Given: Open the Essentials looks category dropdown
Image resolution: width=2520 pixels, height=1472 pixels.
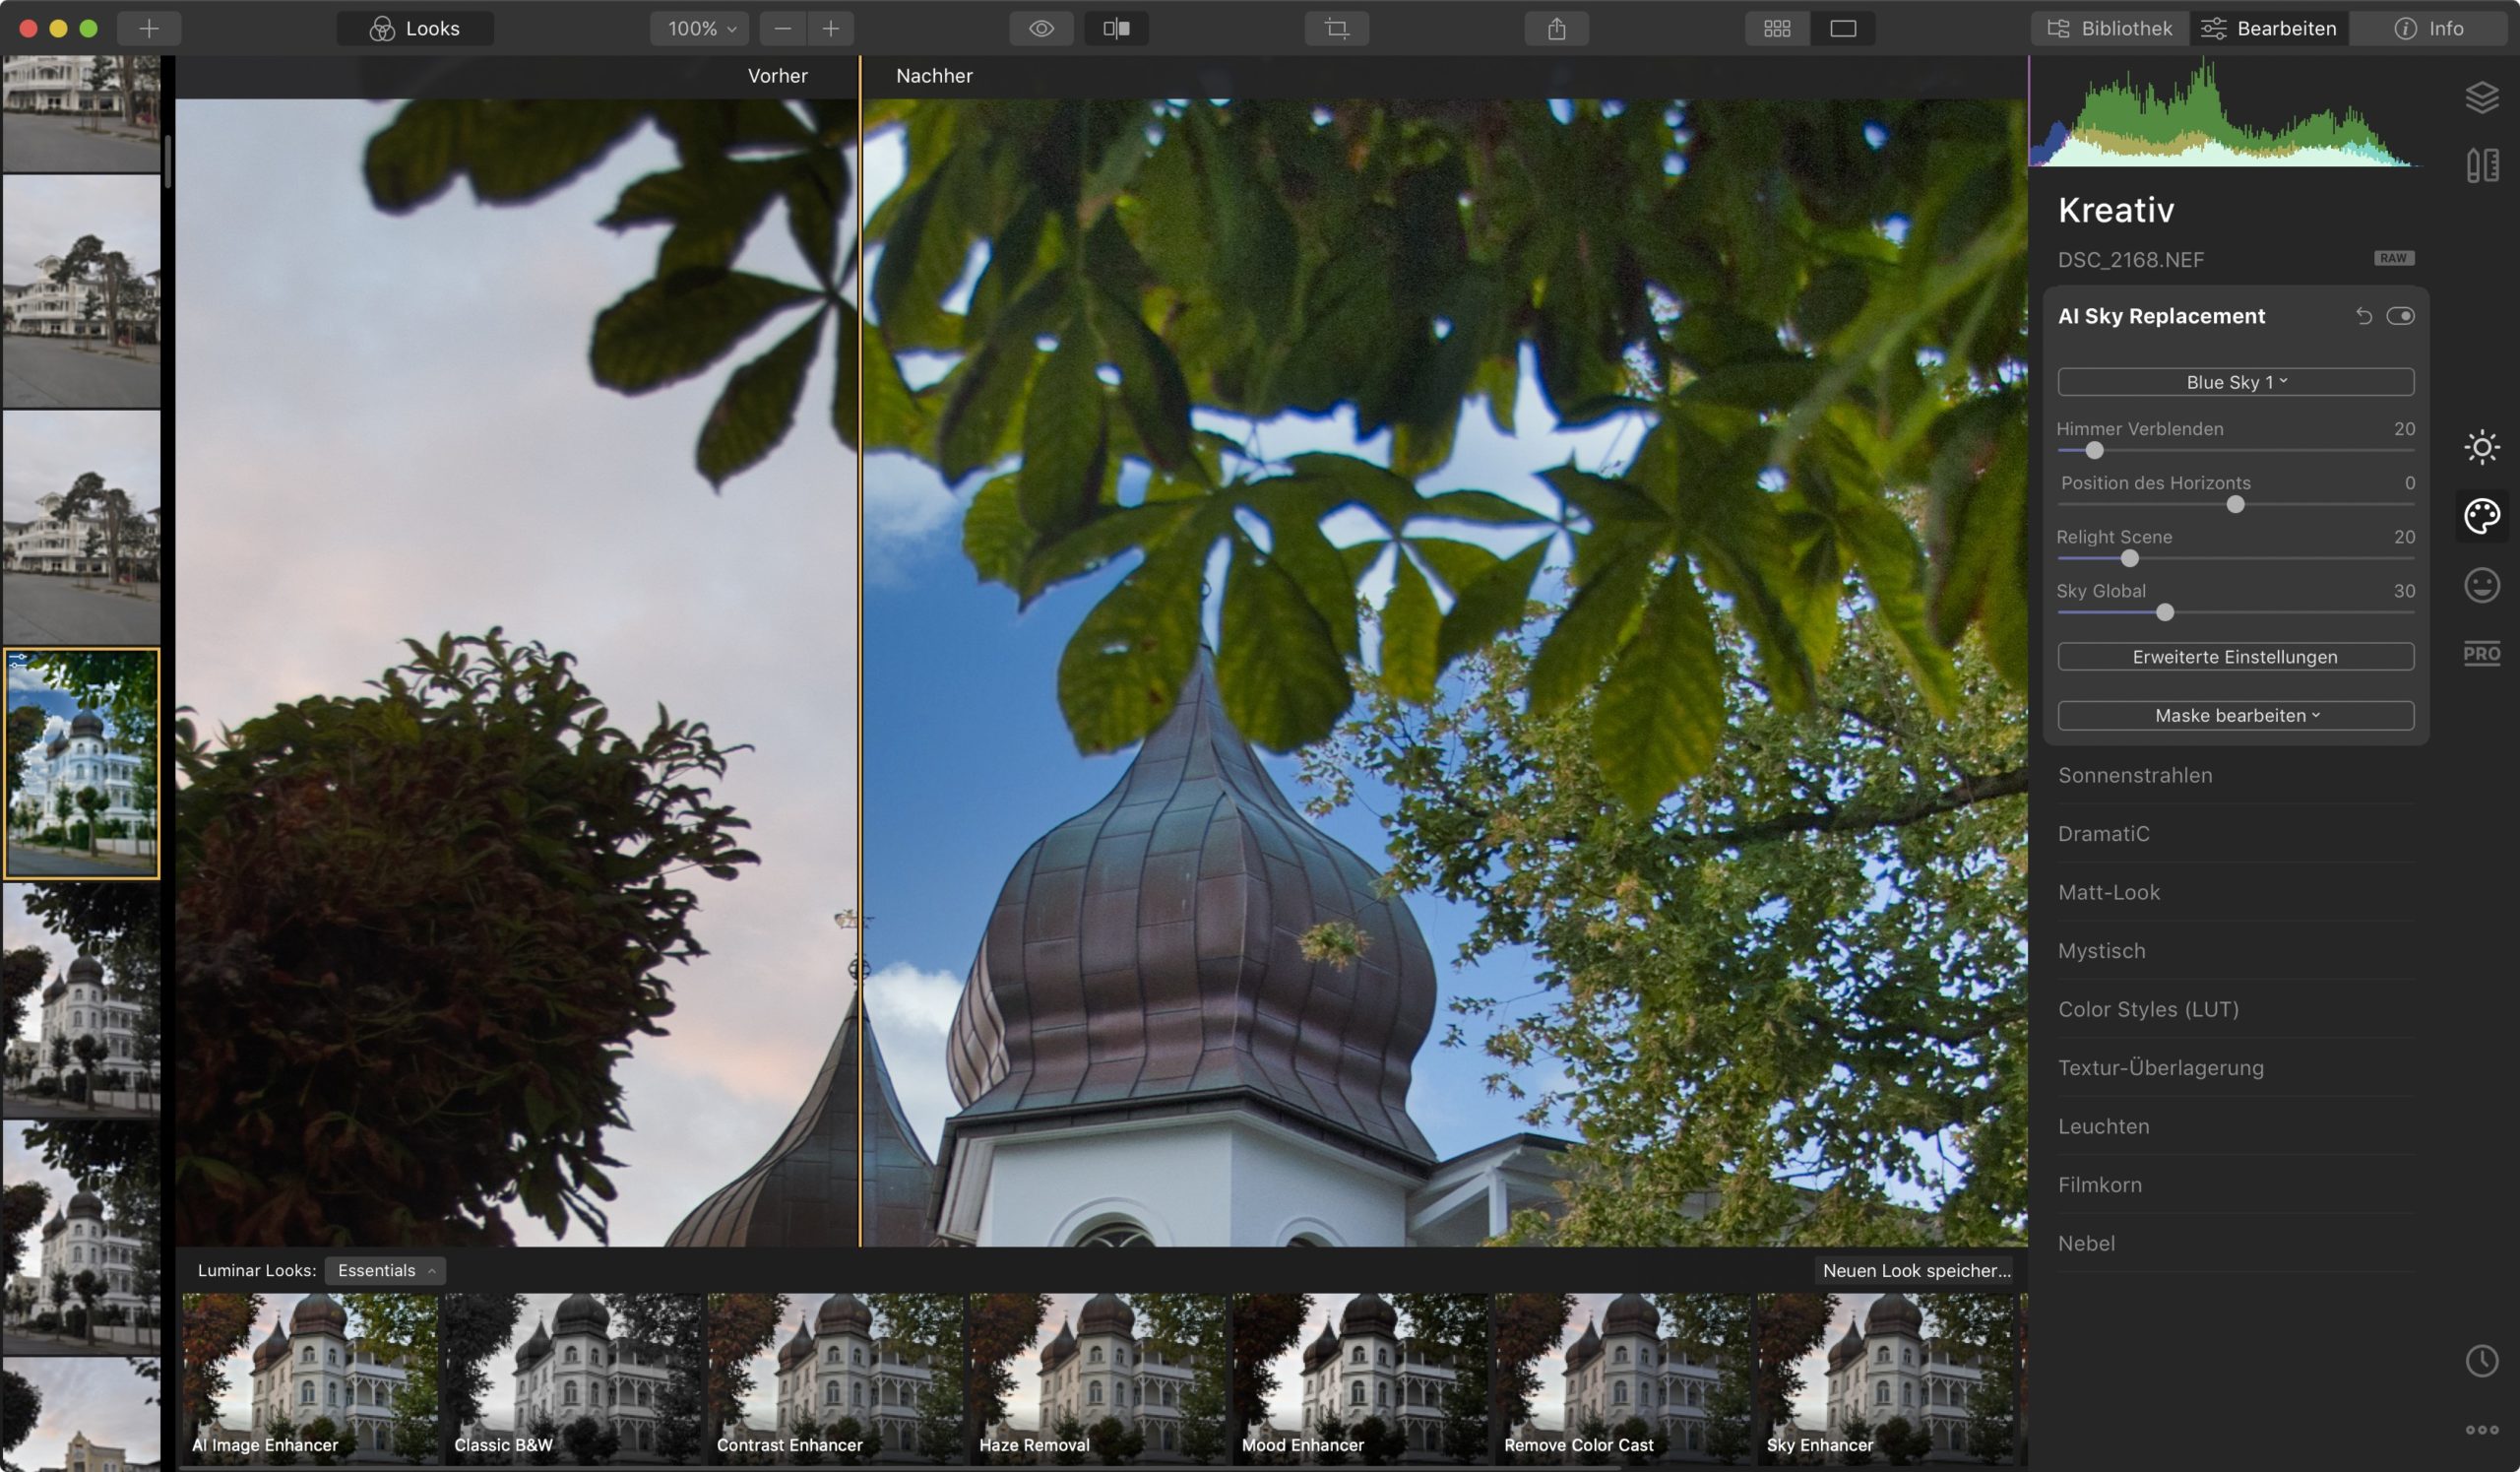Looking at the screenshot, I should (385, 1270).
